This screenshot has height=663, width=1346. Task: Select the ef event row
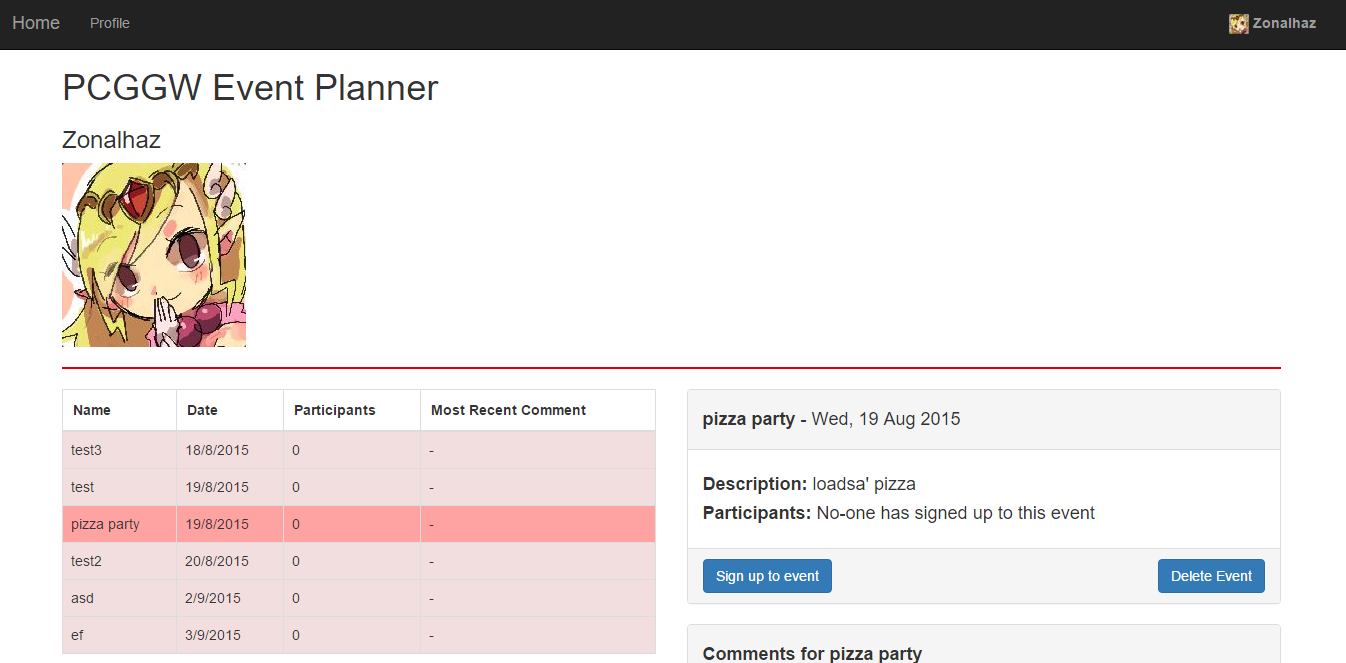click(x=359, y=635)
